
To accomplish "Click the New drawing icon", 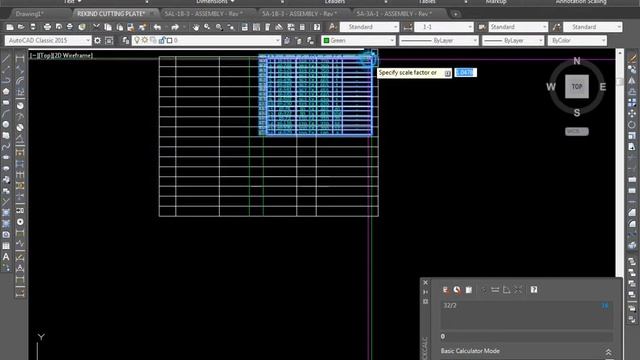I will coord(10,27).
